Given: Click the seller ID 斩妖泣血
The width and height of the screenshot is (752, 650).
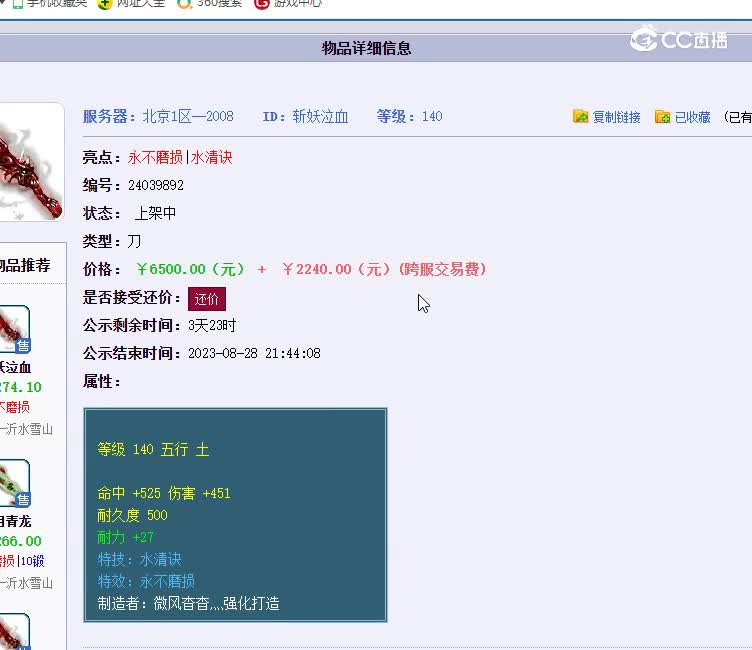Looking at the screenshot, I should coord(320,116).
